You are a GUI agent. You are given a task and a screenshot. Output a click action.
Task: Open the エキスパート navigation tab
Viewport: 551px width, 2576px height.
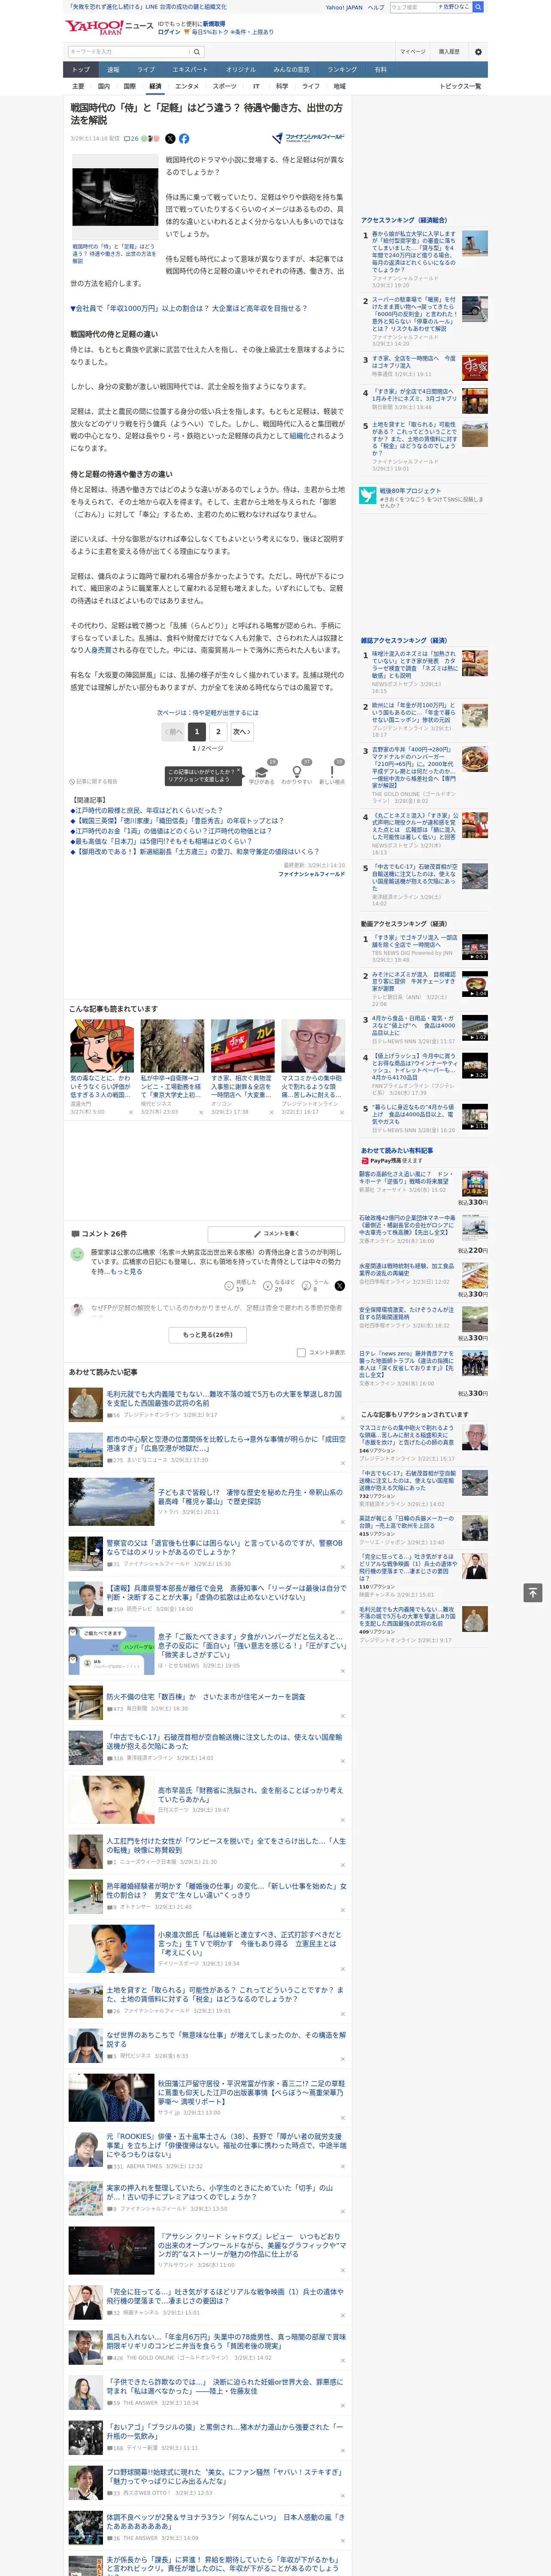190,69
